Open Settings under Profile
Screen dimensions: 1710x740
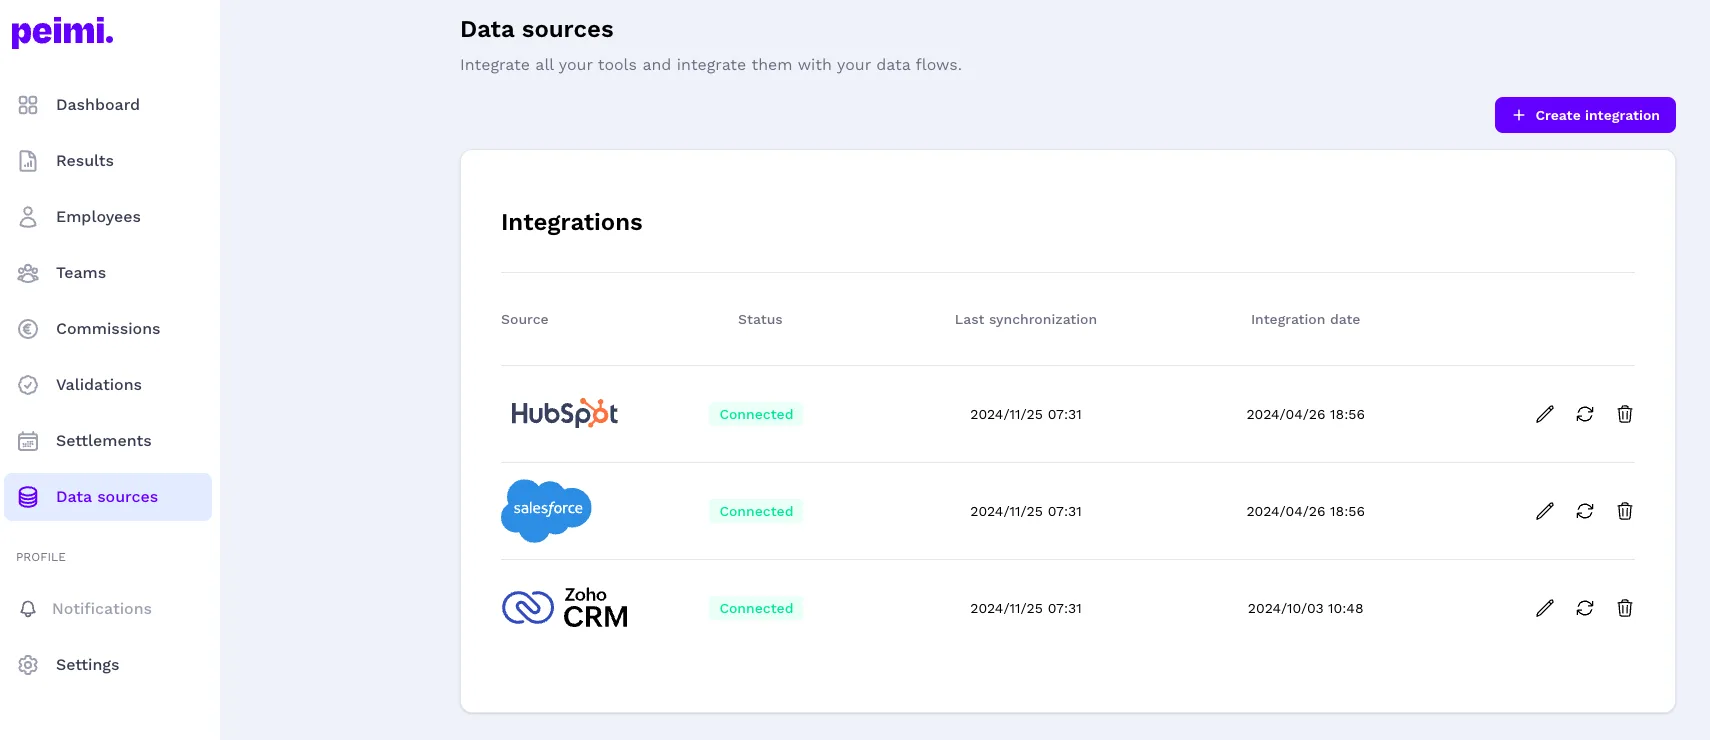point(108,665)
